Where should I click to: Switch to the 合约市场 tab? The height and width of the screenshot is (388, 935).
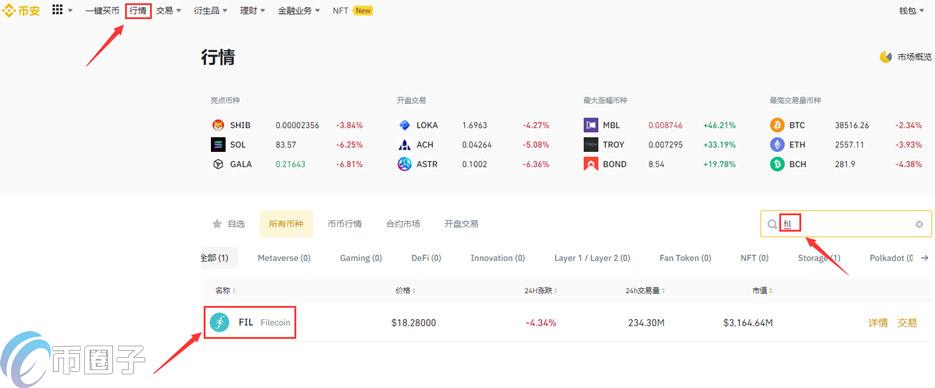pos(403,224)
